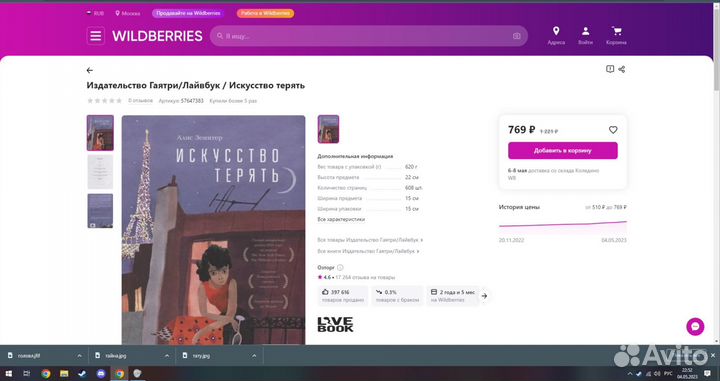
Task: Open the main book cover image
Action: [213, 230]
